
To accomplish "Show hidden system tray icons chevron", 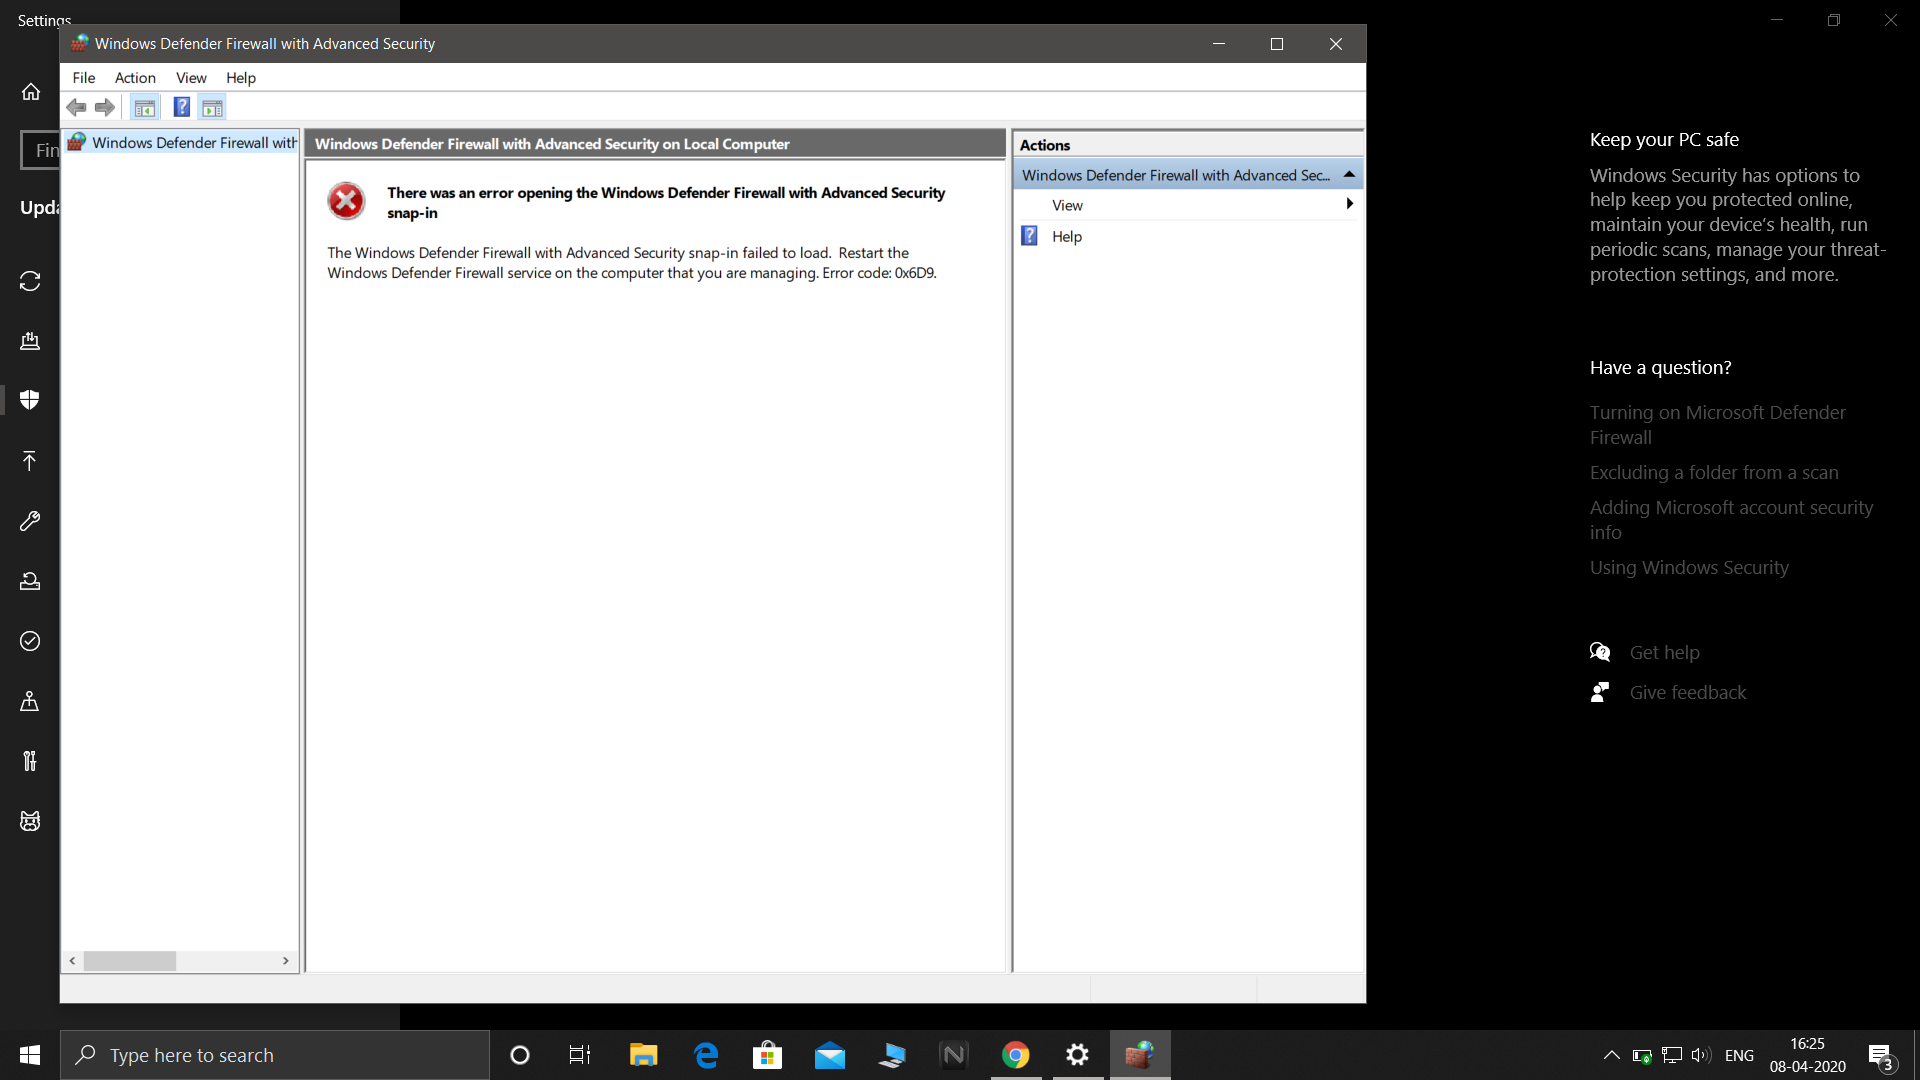I will (x=1612, y=1055).
